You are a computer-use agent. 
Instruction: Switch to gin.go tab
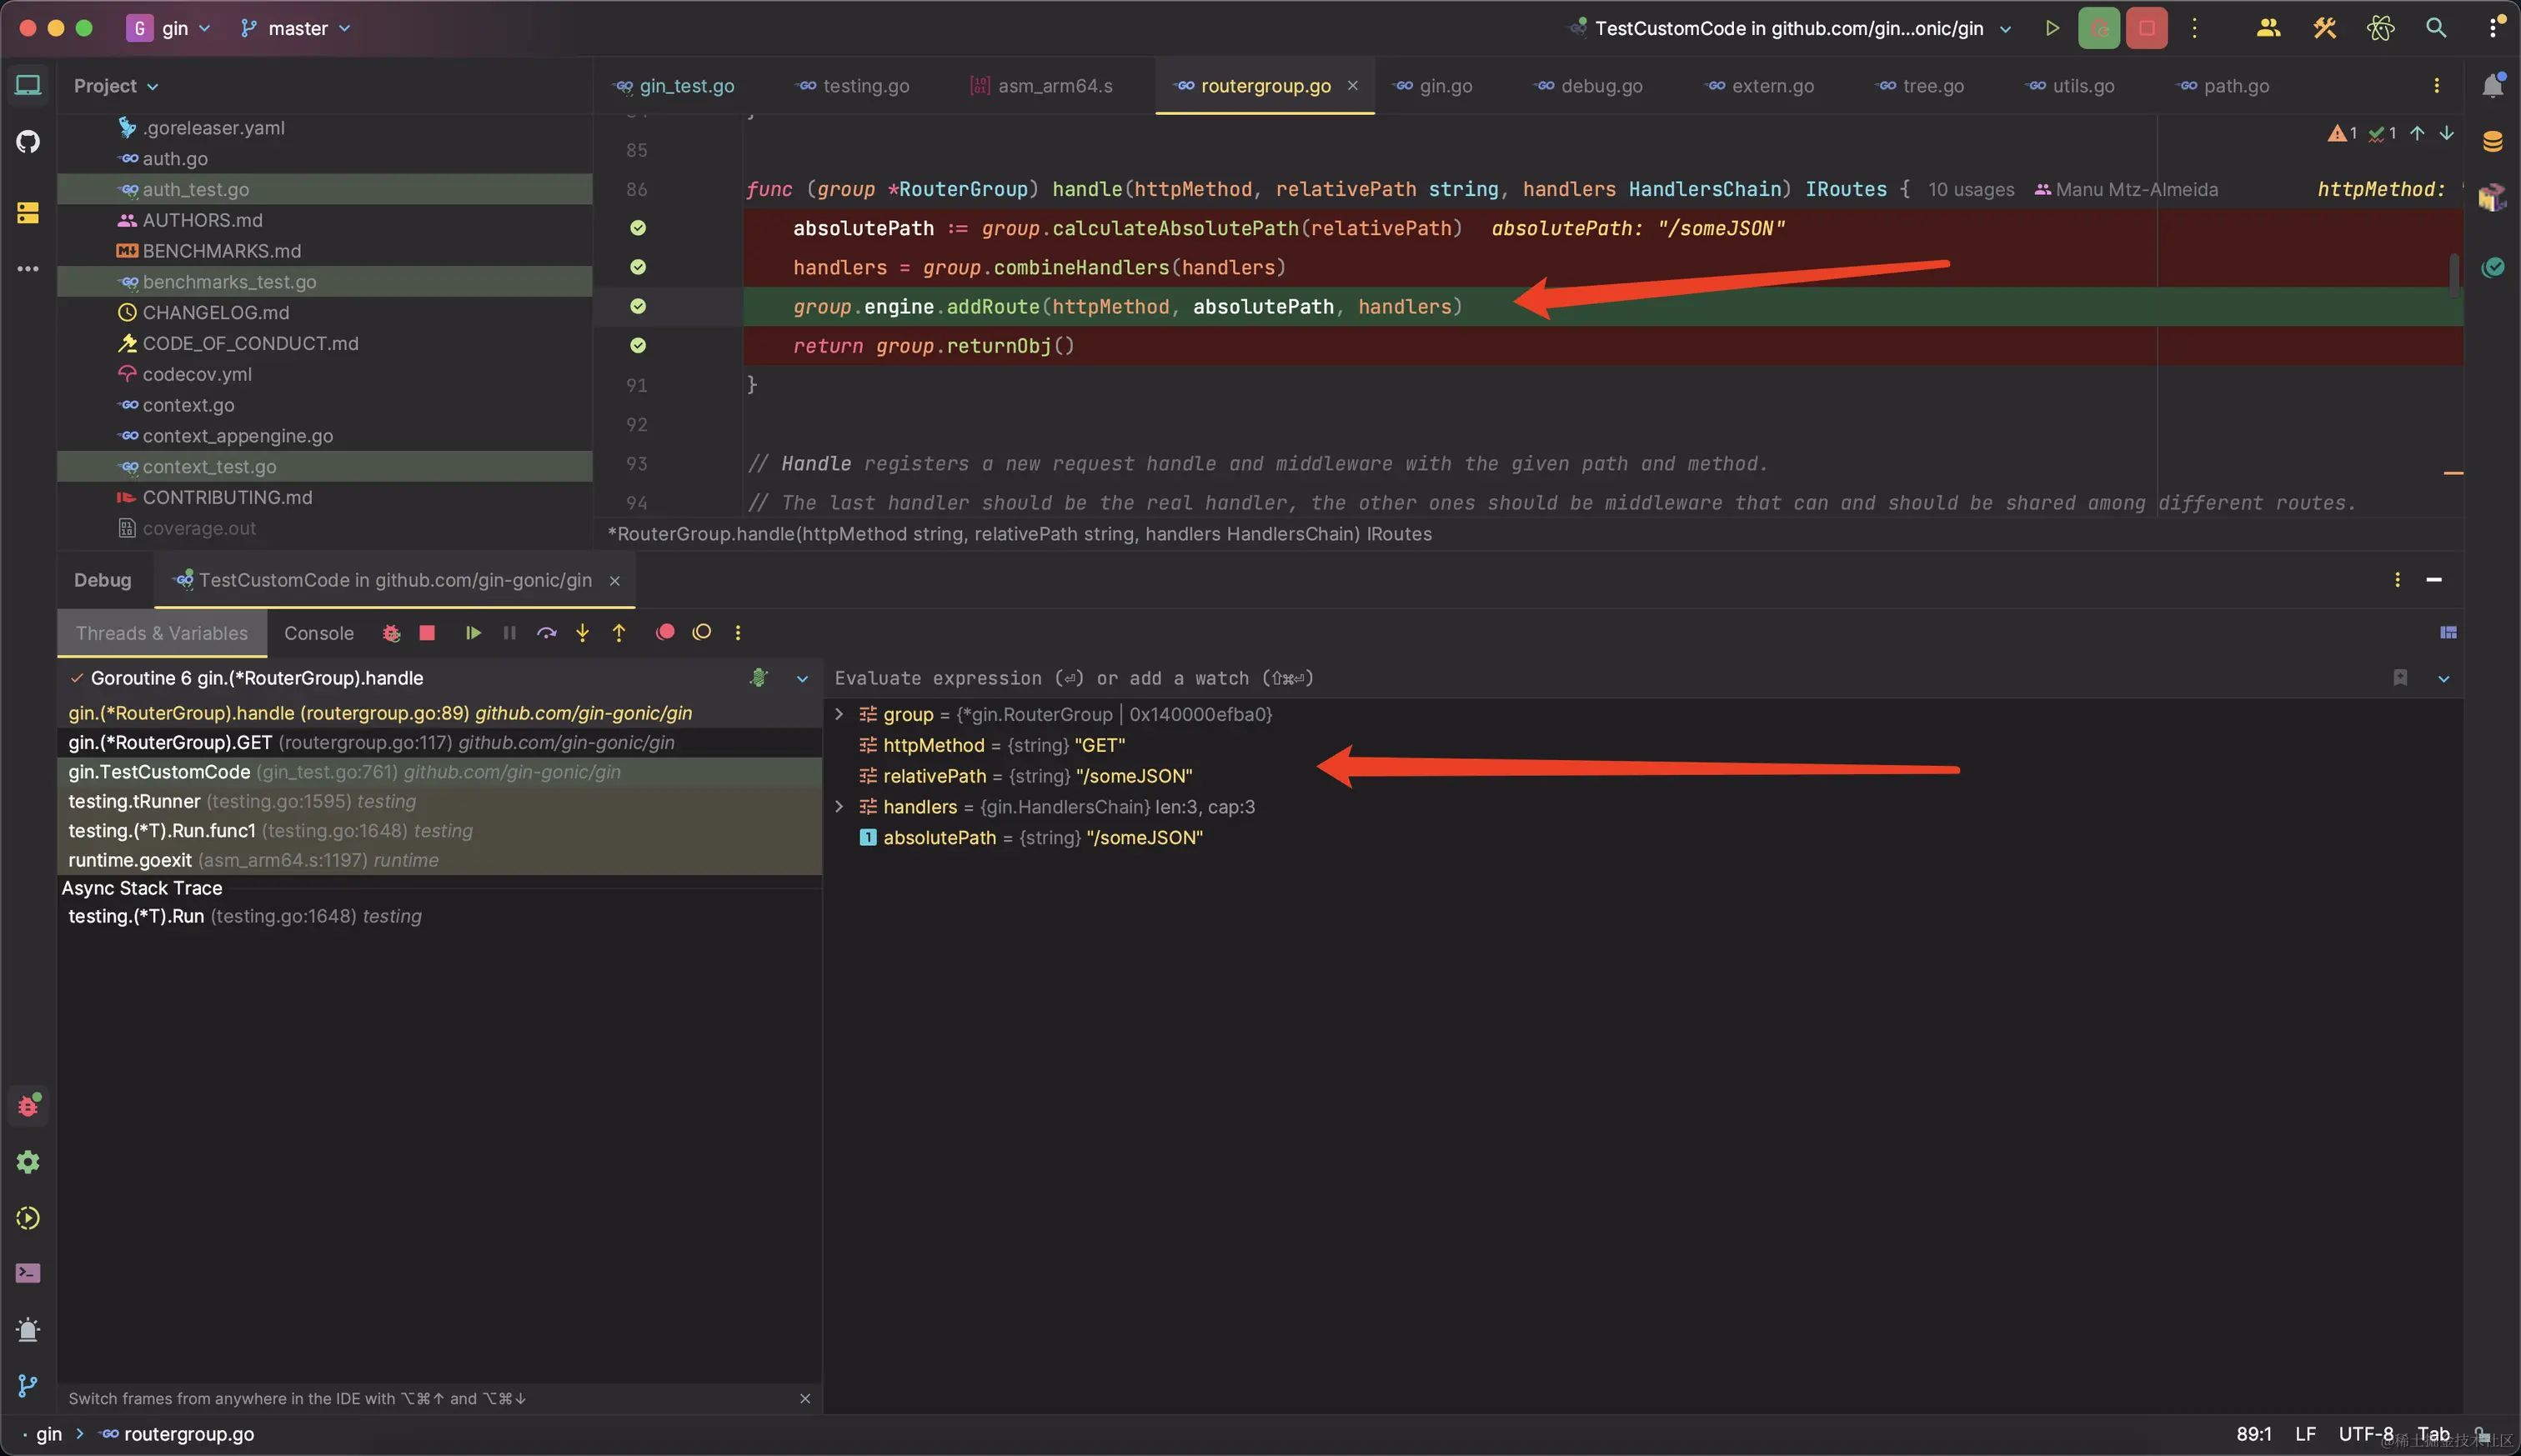click(x=1434, y=86)
